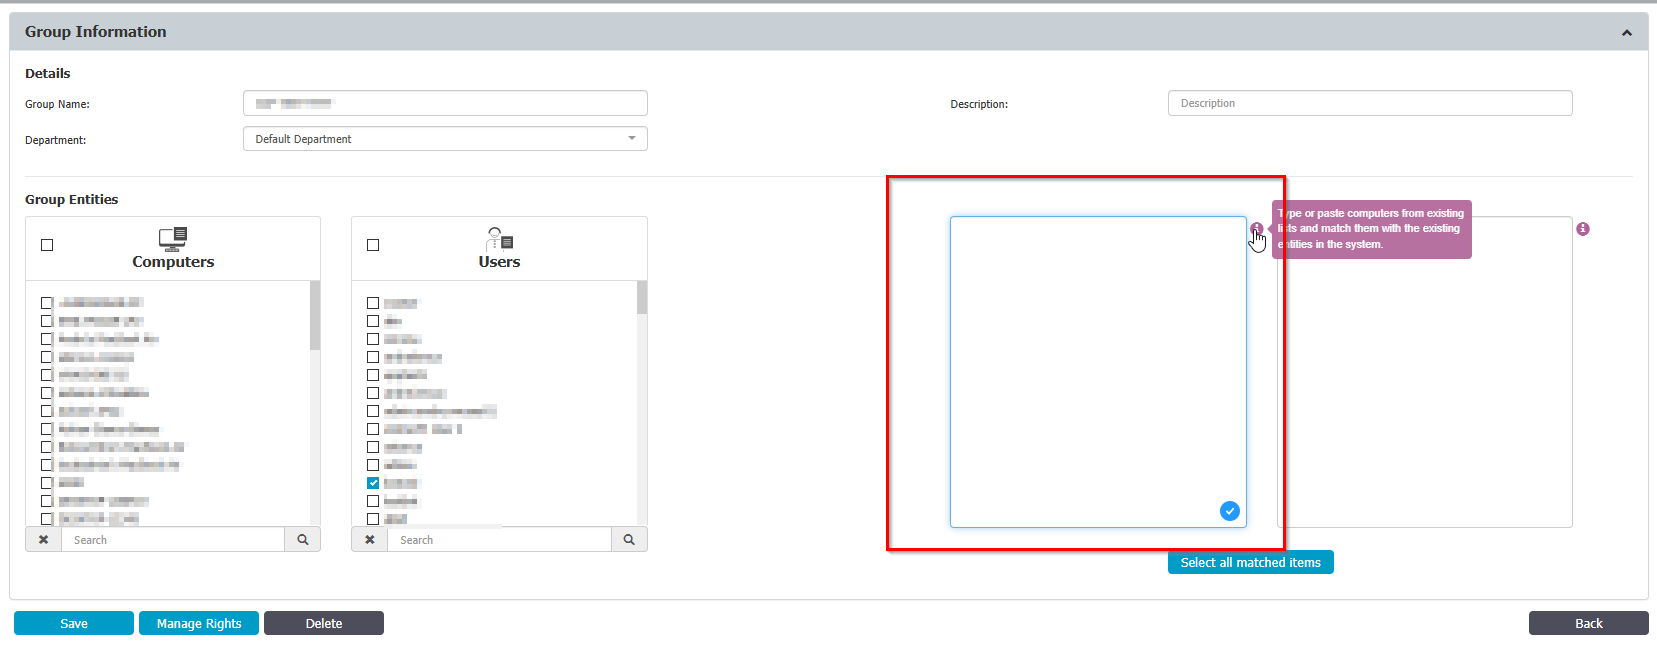Toggle the select-all Users checkbox
The width and height of the screenshot is (1657, 666).
point(373,245)
